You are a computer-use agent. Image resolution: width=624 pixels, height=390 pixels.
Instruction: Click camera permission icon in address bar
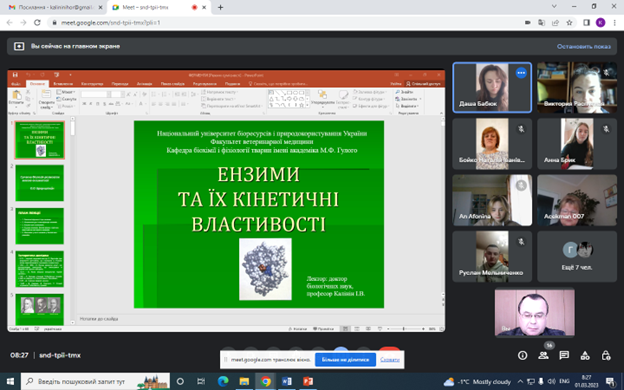(x=528, y=23)
